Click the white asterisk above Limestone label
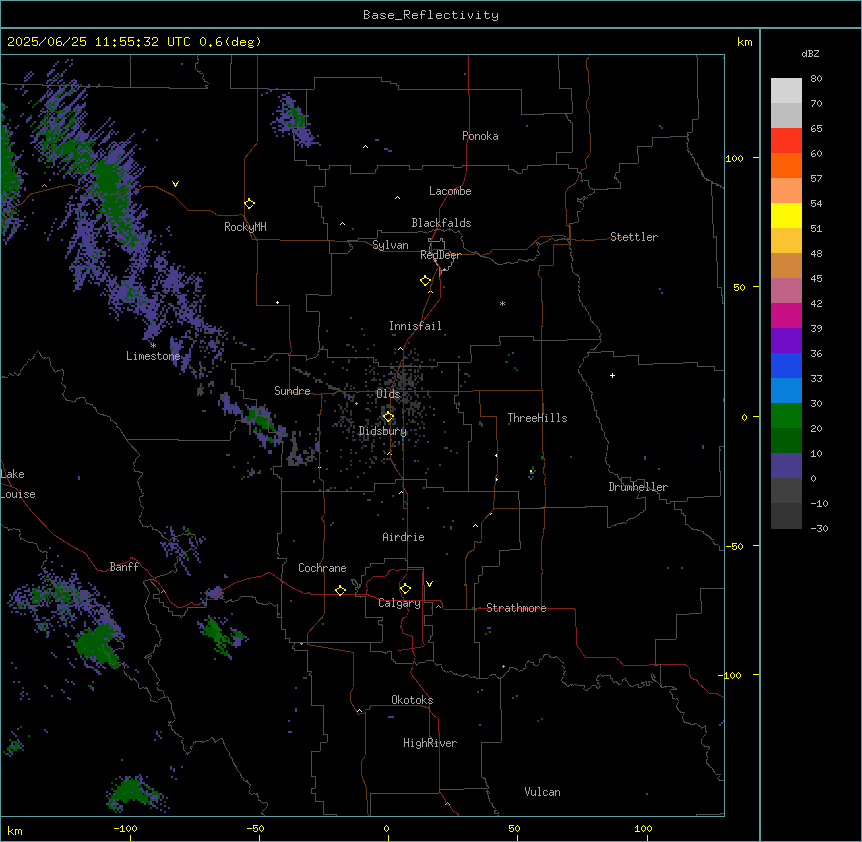 pyautogui.click(x=153, y=345)
